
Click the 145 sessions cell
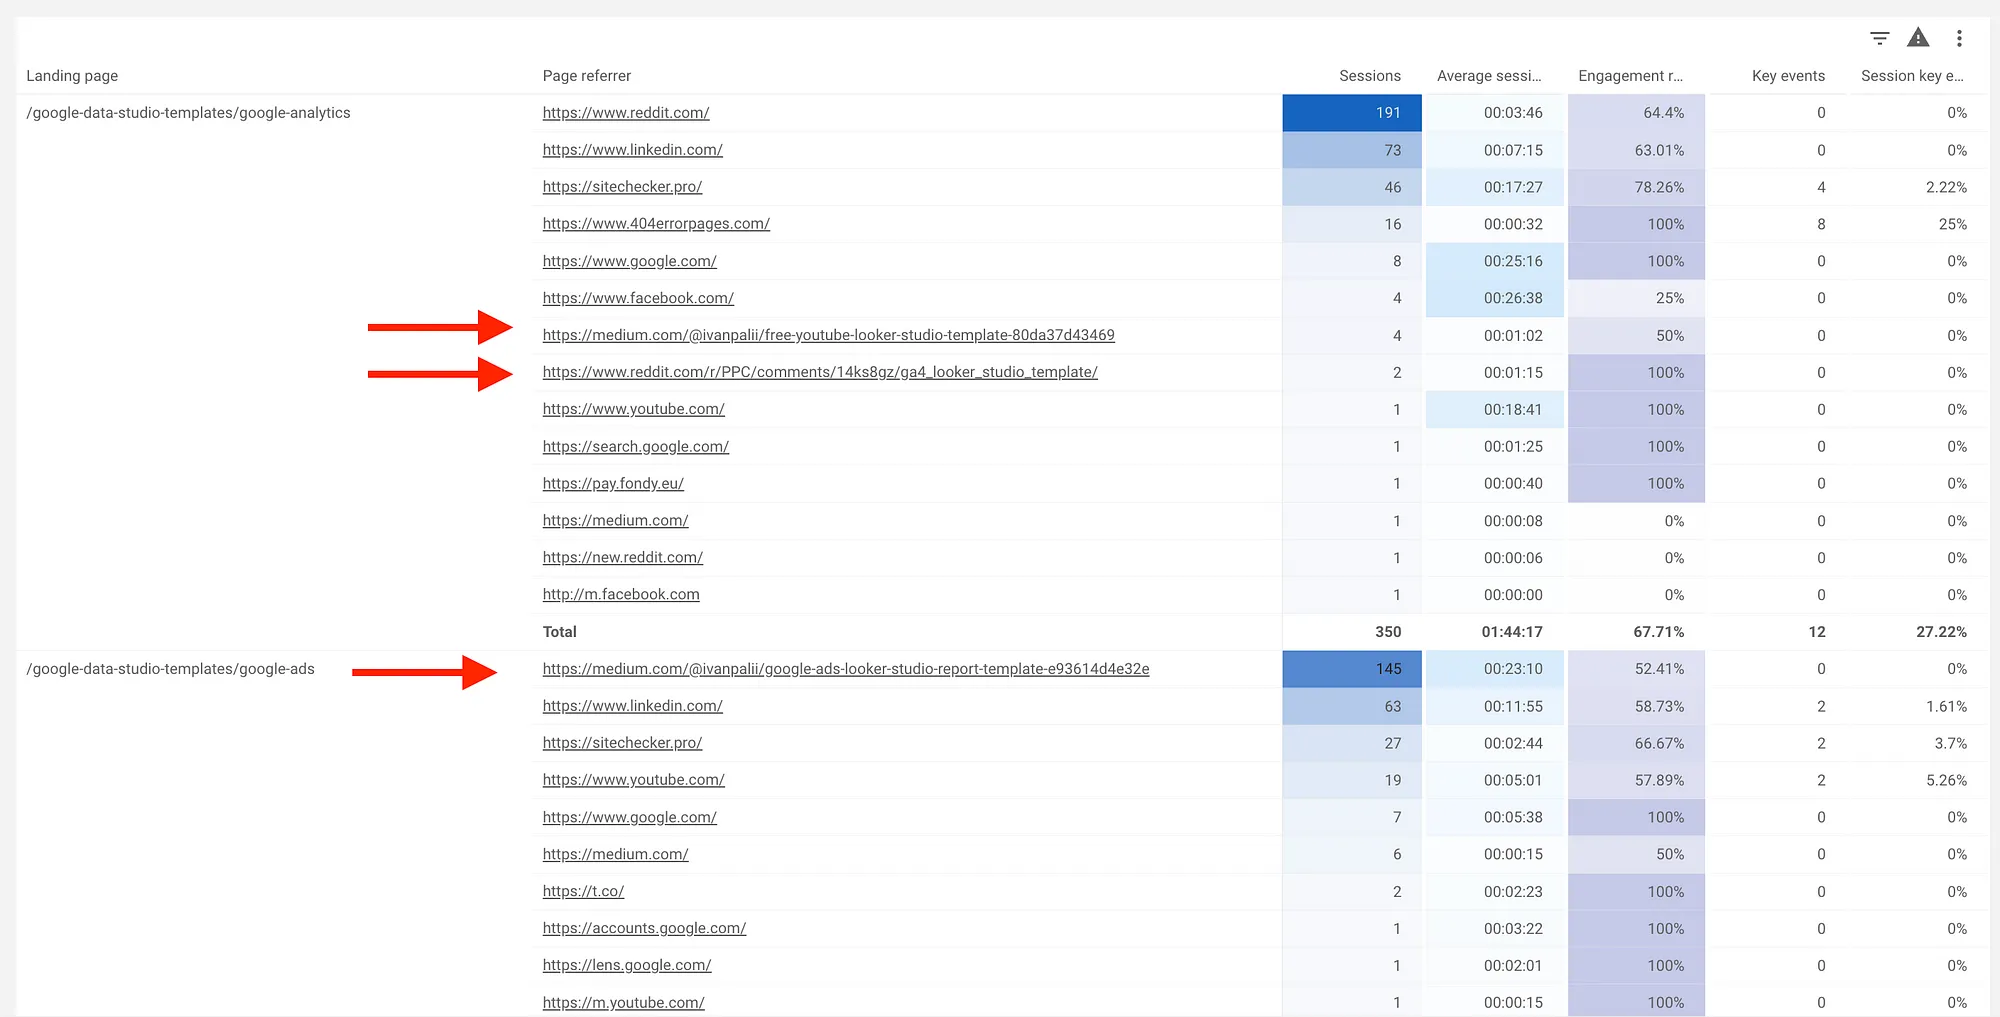coord(1352,669)
